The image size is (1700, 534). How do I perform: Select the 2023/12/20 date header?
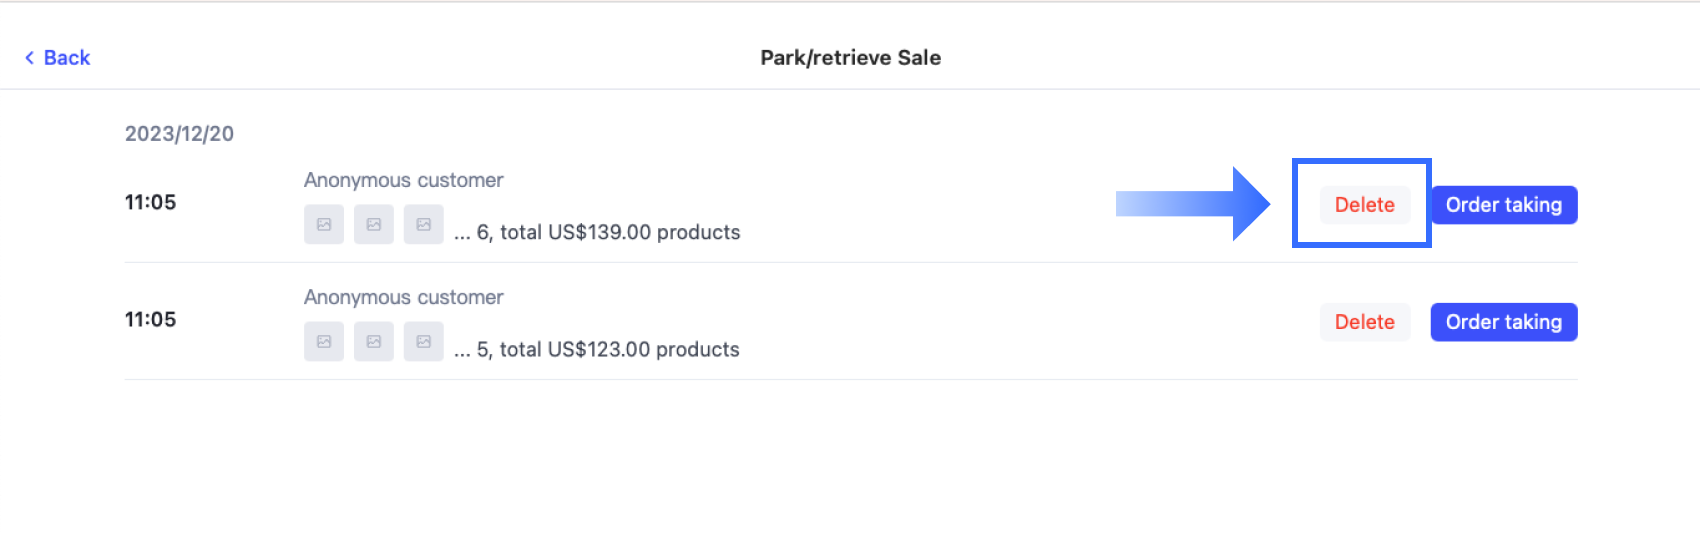[179, 134]
